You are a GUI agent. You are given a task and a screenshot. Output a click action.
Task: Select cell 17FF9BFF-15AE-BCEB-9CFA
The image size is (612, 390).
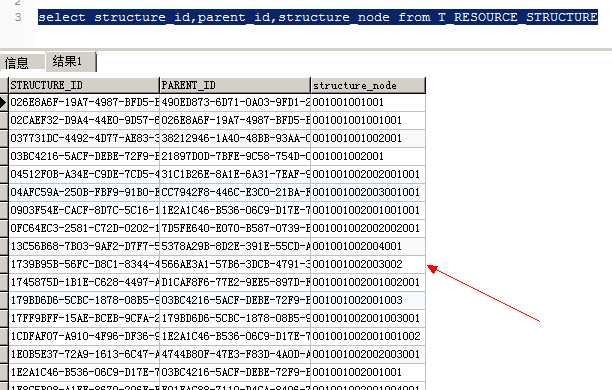[84, 318]
